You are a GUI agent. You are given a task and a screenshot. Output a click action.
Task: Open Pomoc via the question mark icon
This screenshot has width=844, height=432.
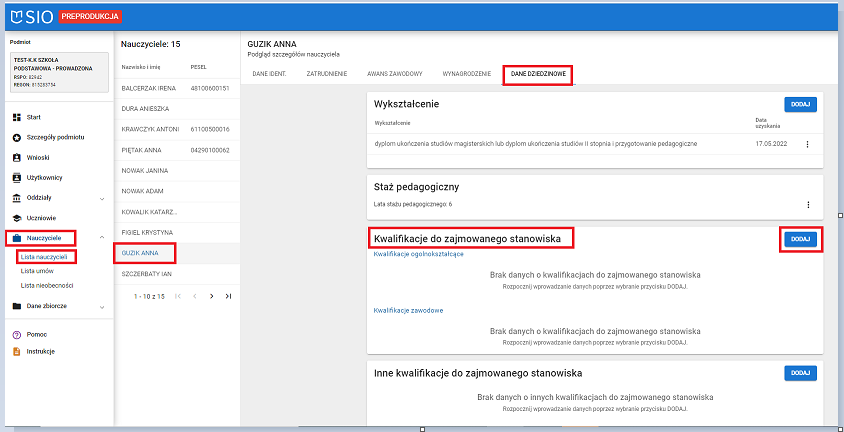pyautogui.click(x=16, y=334)
